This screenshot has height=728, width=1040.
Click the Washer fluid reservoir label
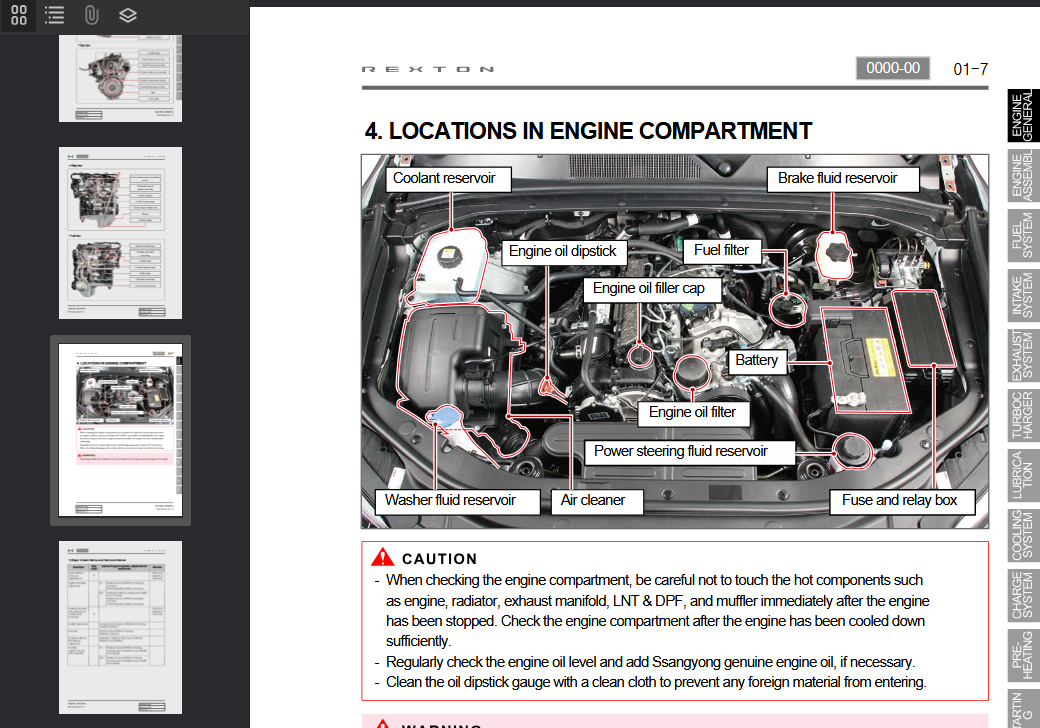click(457, 501)
